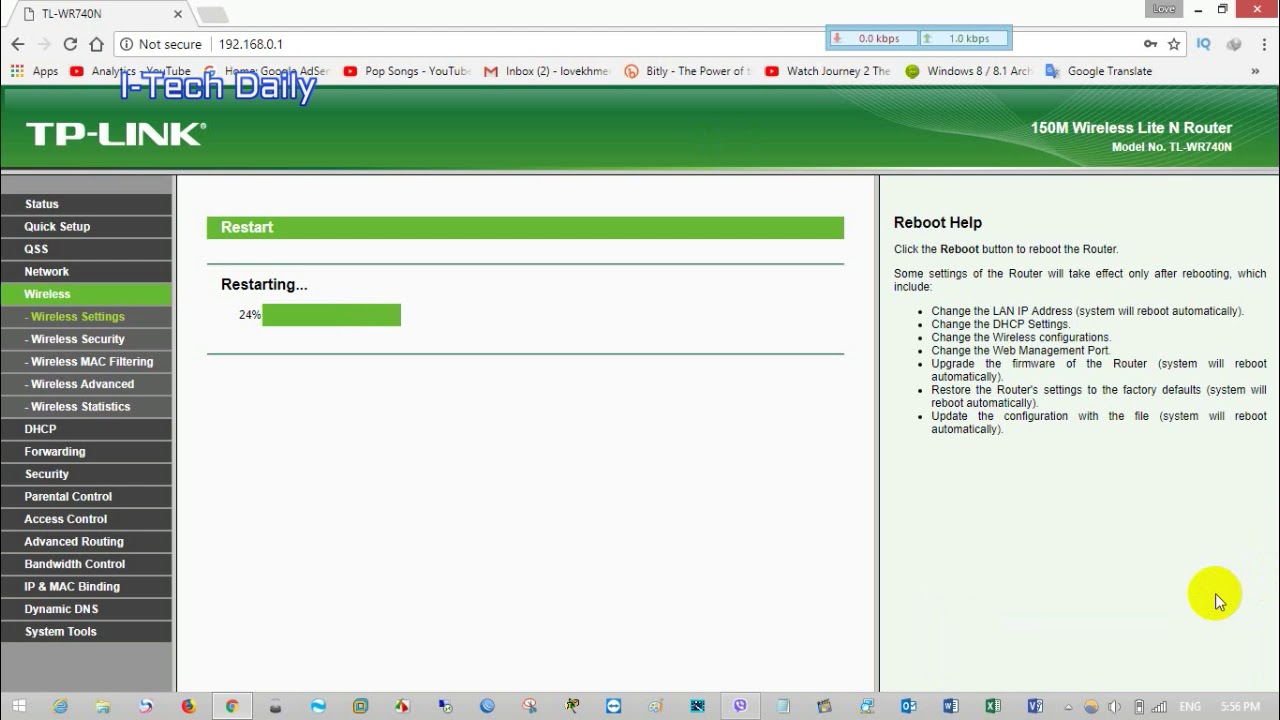Bookmark this page with the star icon
Image resolution: width=1280 pixels, height=720 pixels.
(x=1174, y=44)
